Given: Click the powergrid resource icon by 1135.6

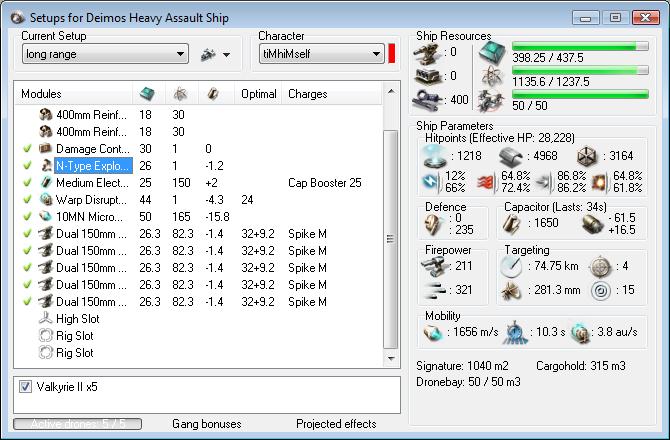Looking at the screenshot, I should coord(492,76).
